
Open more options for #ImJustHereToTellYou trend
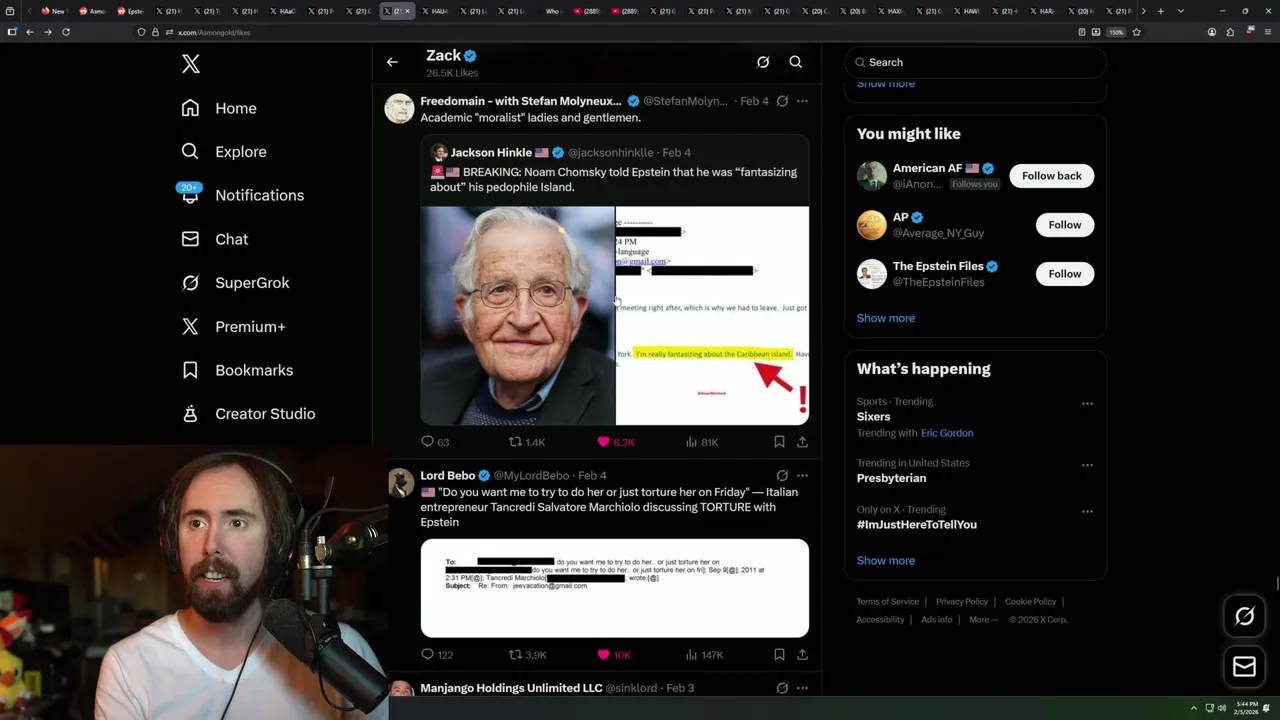[x=1087, y=512]
